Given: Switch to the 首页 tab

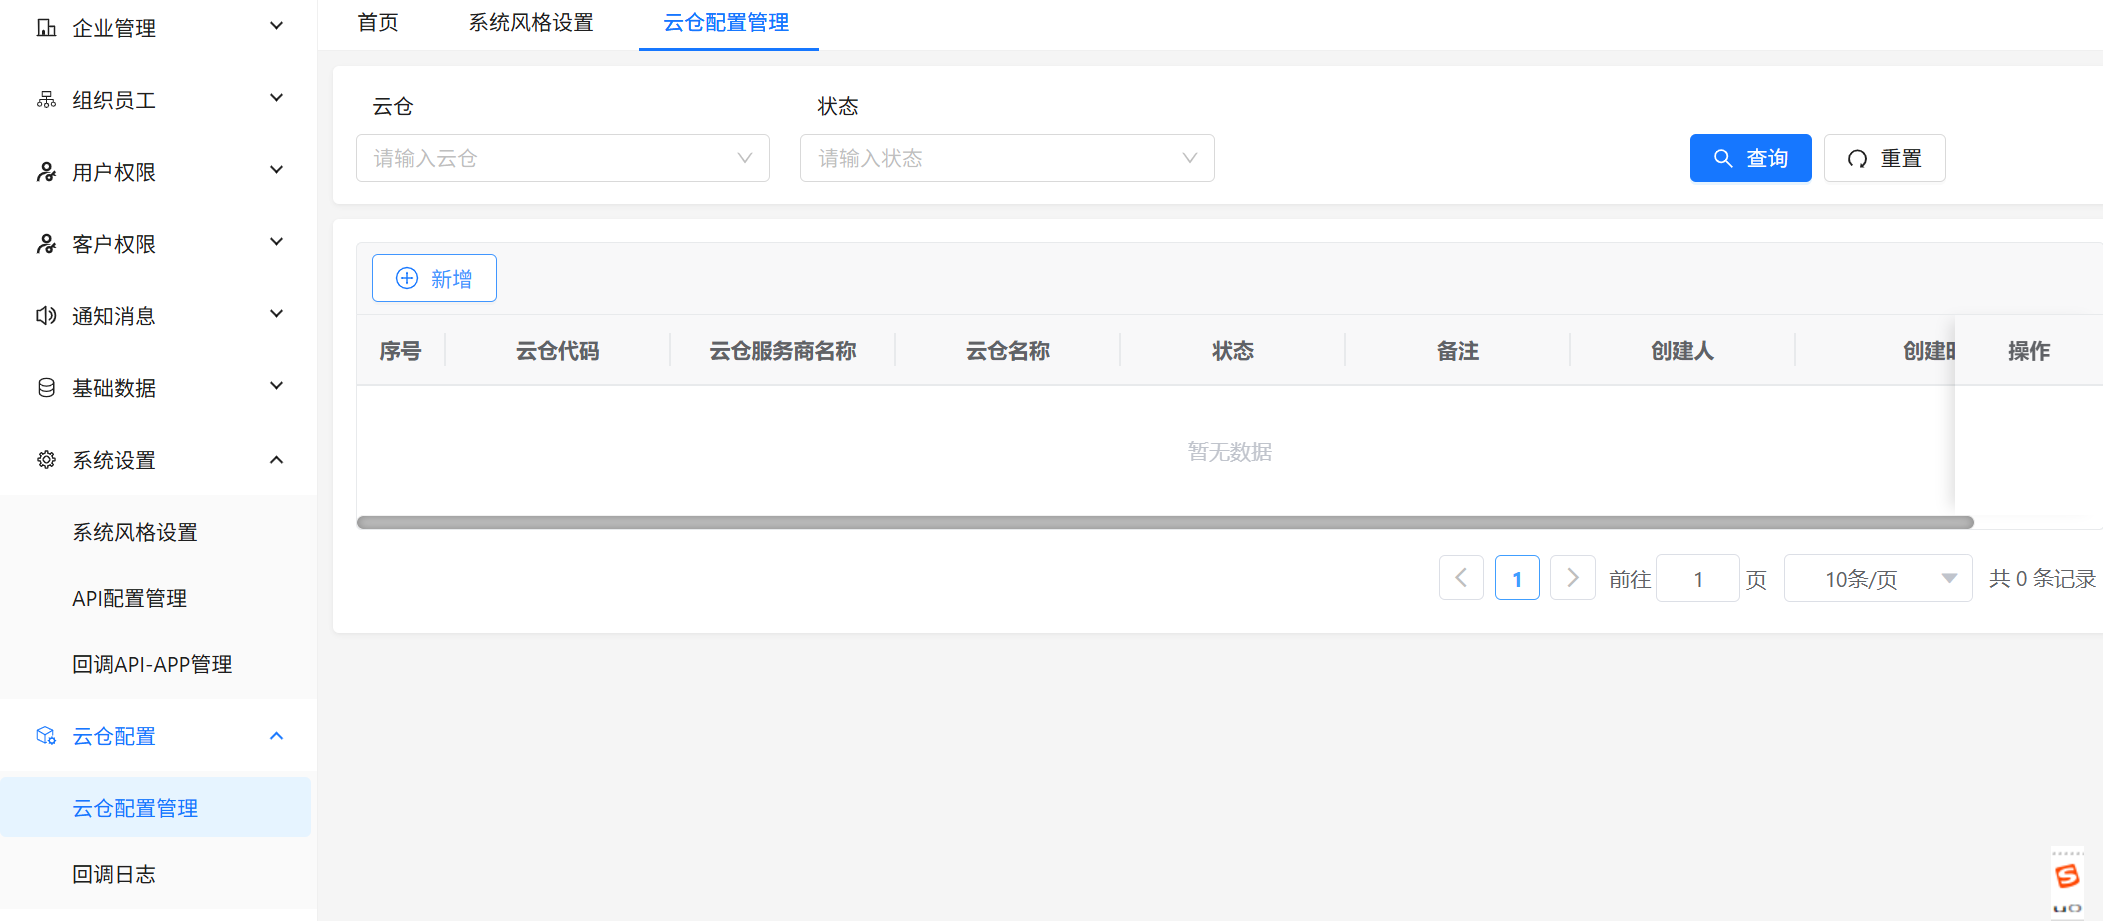Looking at the screenshot, I should click(x=378, y=23).
